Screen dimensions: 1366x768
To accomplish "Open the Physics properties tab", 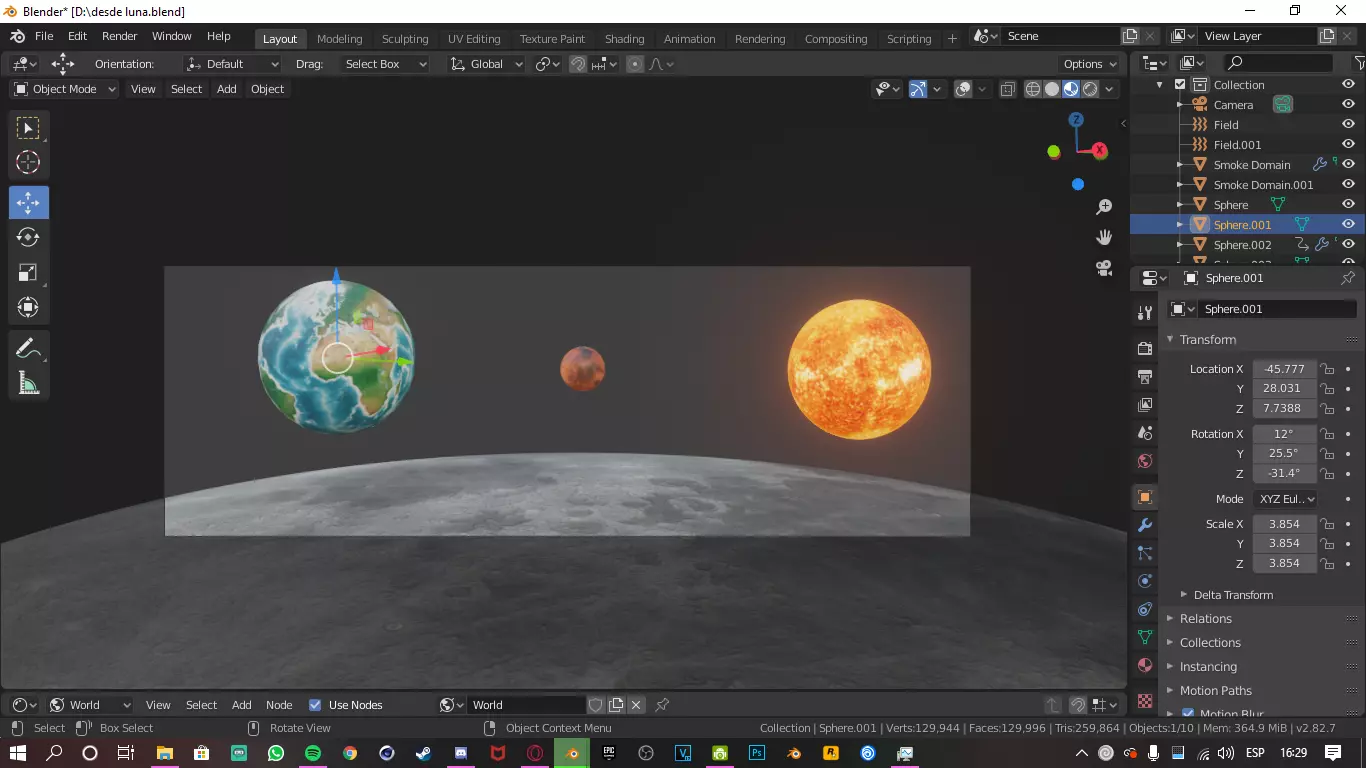I will 1145,581.
